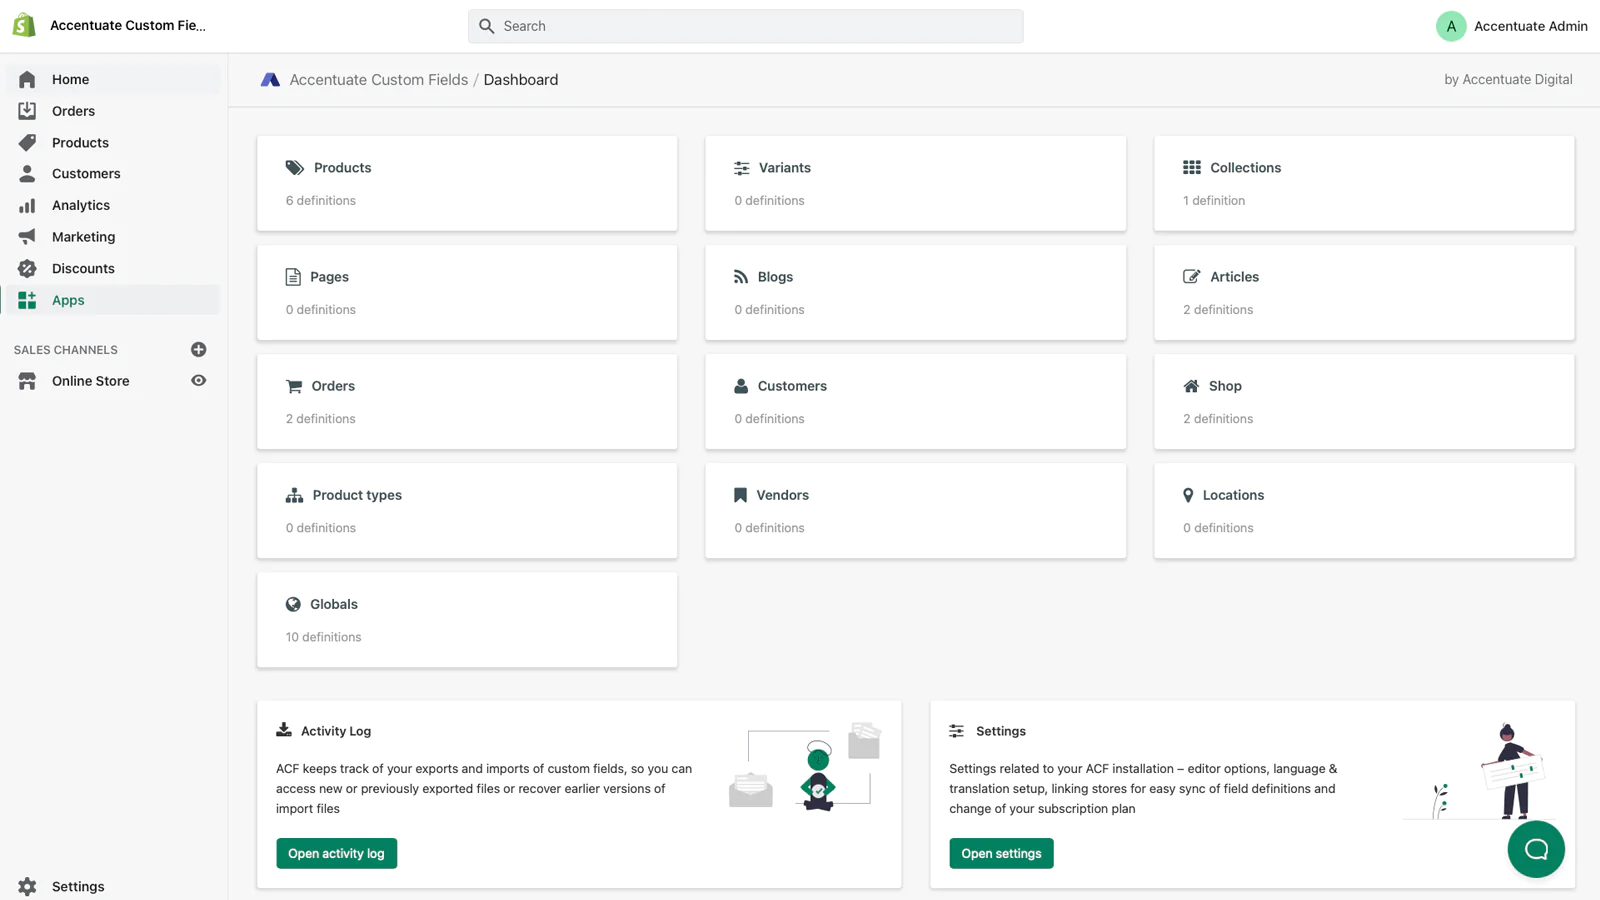
Task: Add a sales channel with plus icon
Action: (x=198, y=349)
